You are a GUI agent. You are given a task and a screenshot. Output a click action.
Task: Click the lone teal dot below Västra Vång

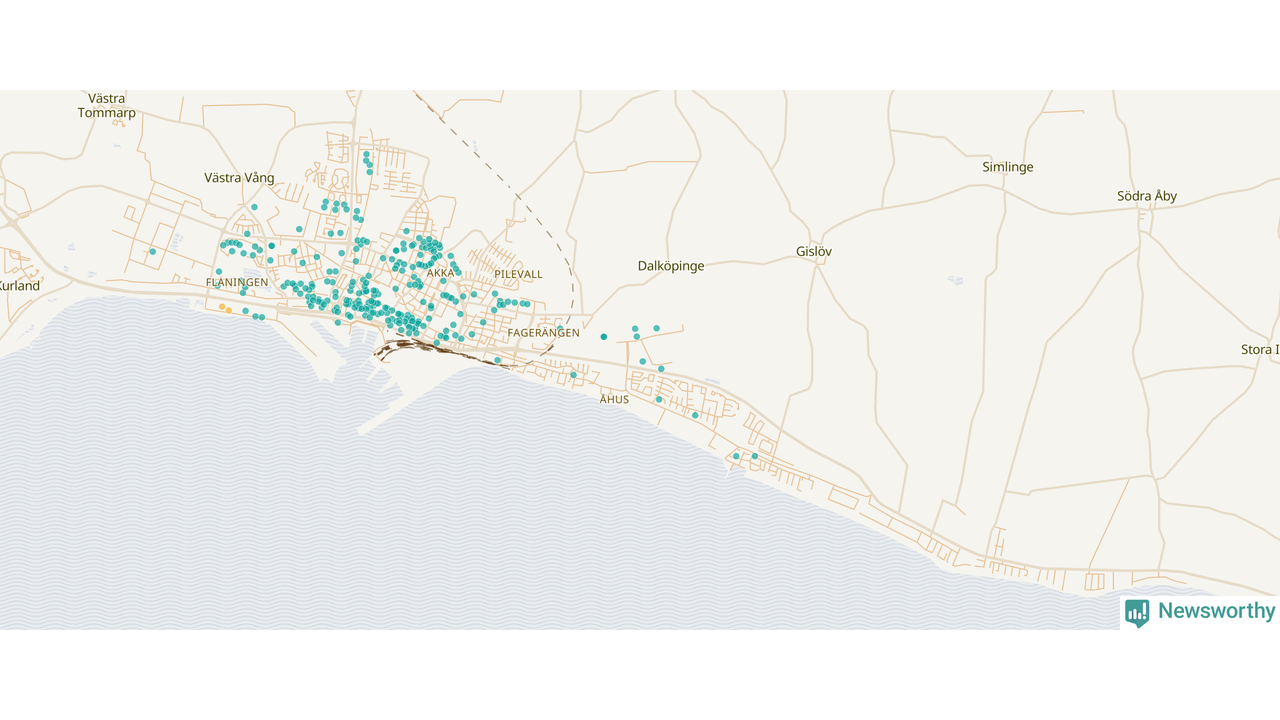pyautogui.click(x=254, y=207)
